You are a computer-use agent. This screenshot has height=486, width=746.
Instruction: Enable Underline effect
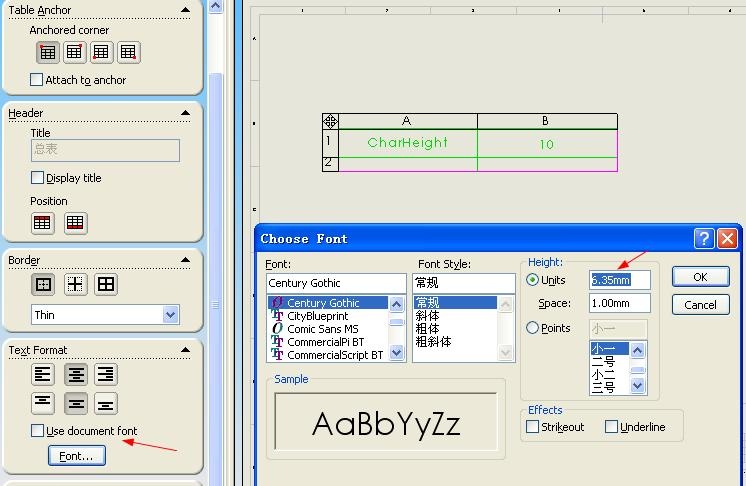[611, 427]
